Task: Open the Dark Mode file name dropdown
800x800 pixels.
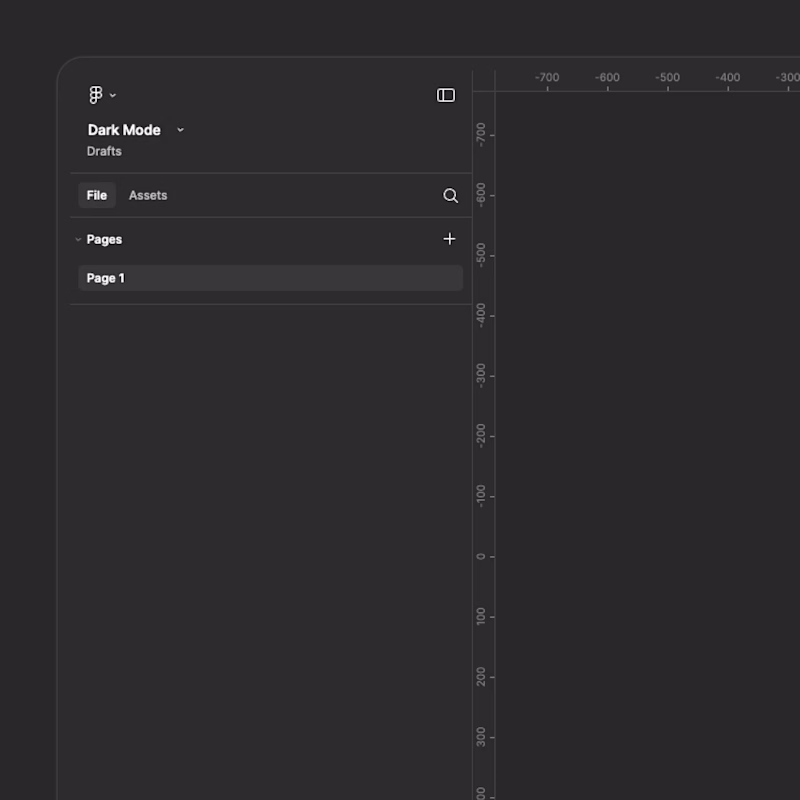Action: tap(180, 130)
